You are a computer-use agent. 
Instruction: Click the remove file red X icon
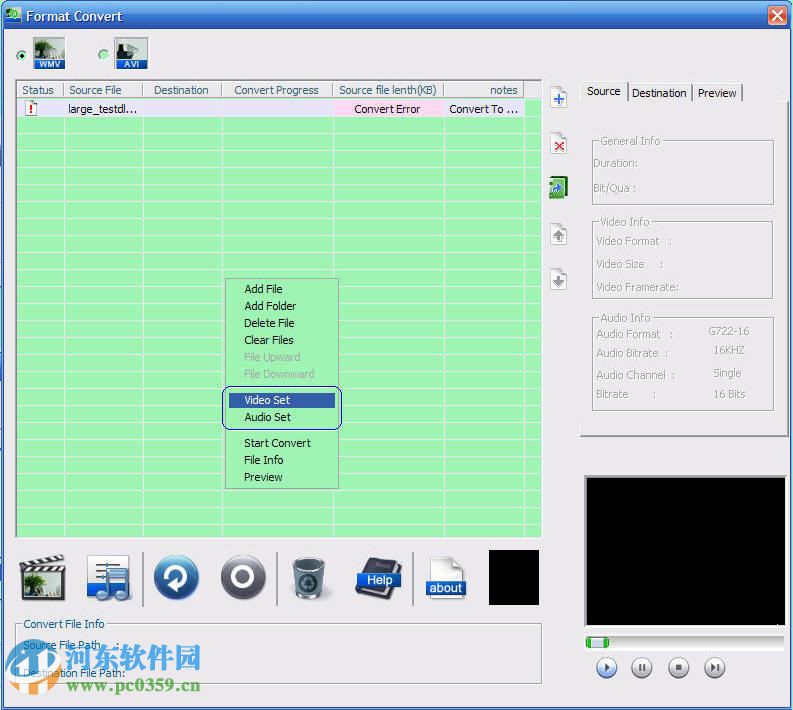[558, 145]
